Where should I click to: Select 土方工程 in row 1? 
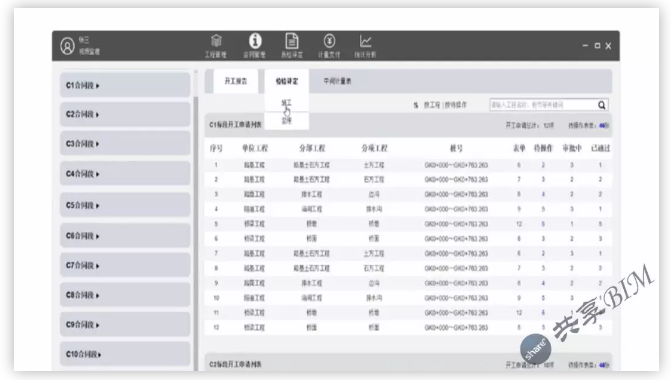tap(374, 165)
